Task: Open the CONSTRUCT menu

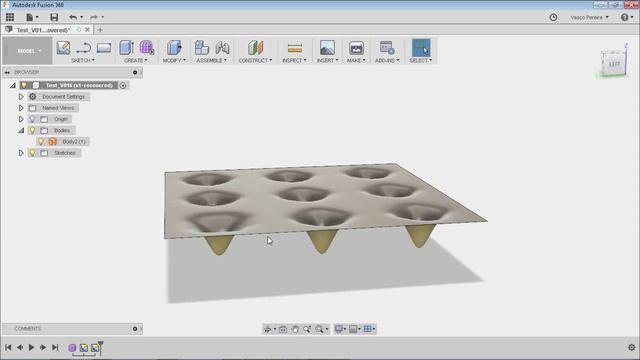Action: pos(256,60)
